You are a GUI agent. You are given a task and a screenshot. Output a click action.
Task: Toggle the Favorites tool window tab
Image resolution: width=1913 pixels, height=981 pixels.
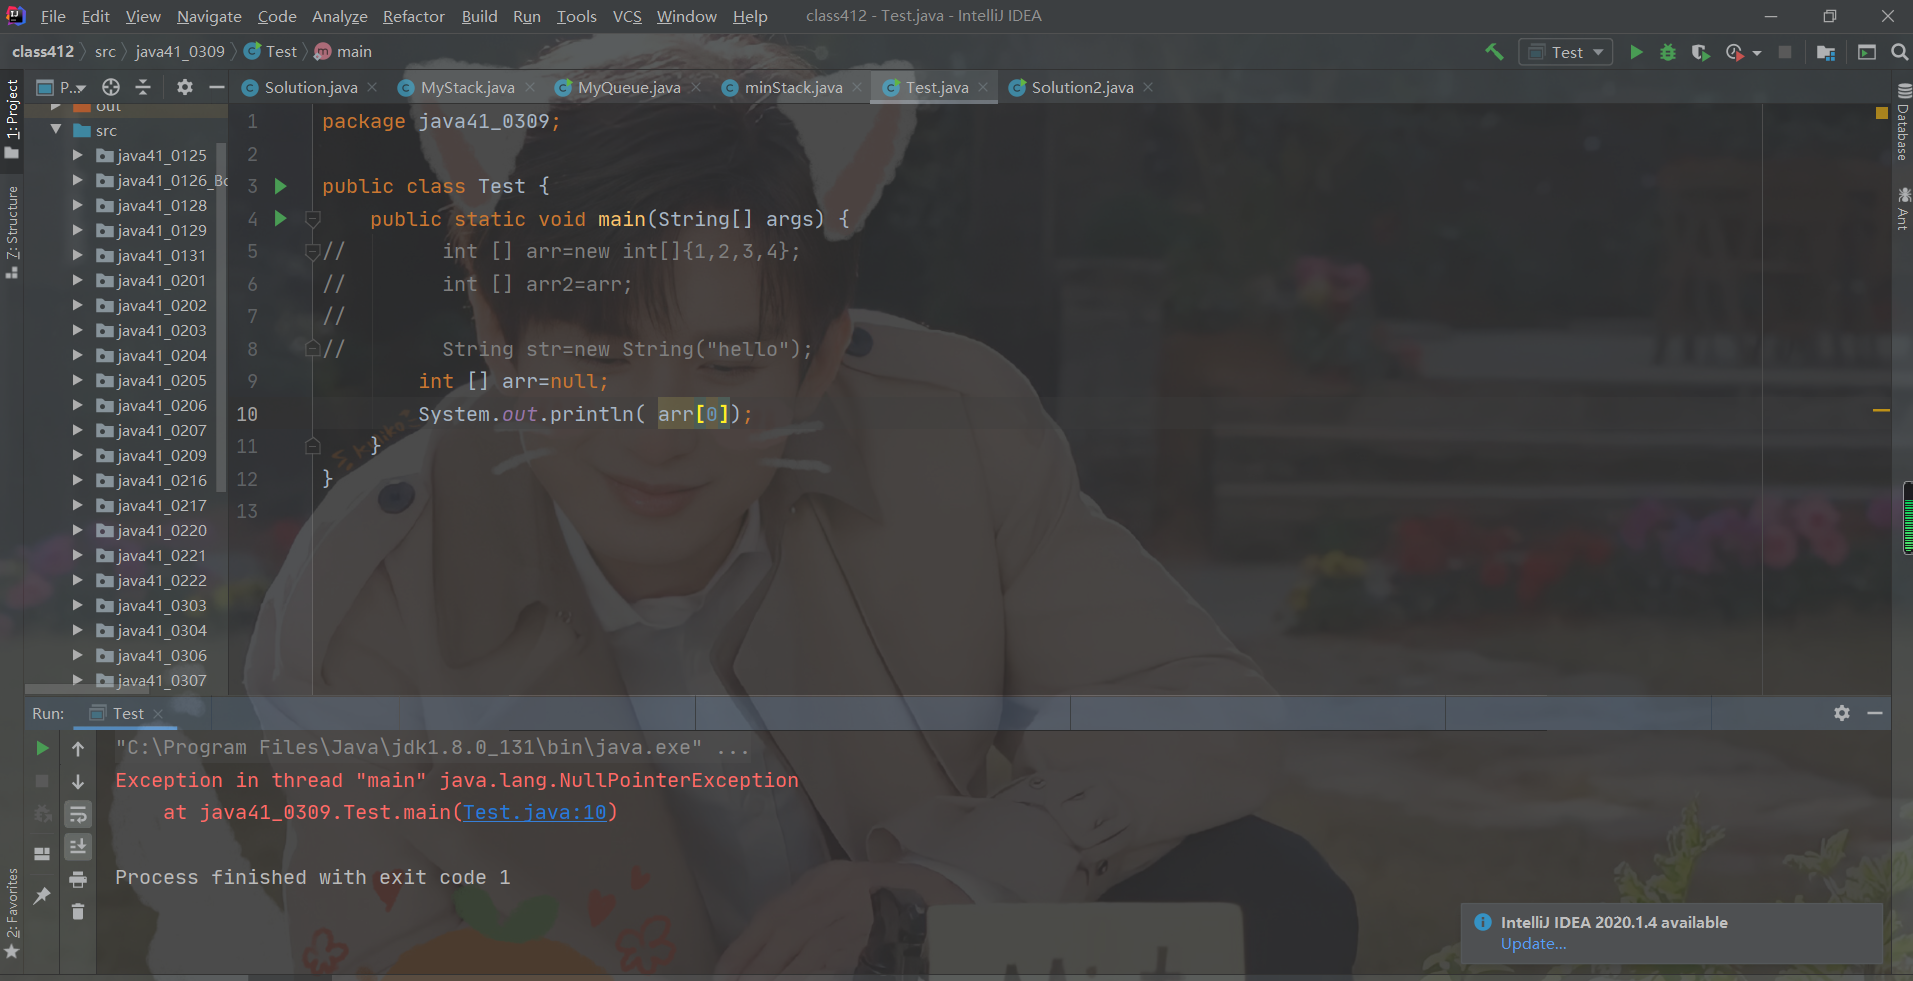[12, 912]
